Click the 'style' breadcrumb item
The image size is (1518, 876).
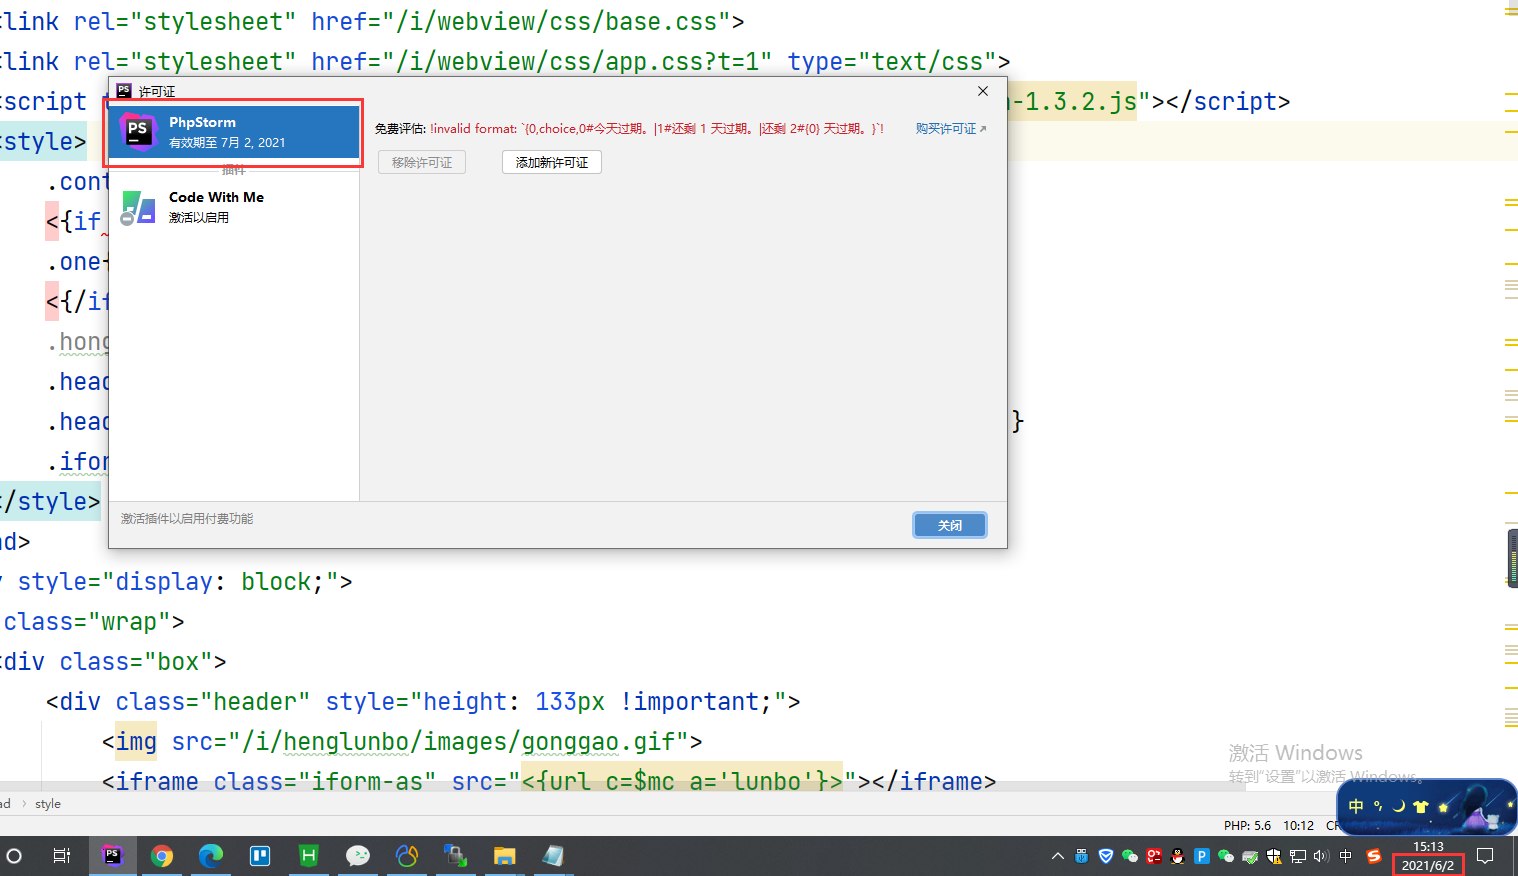click(48, 804)
